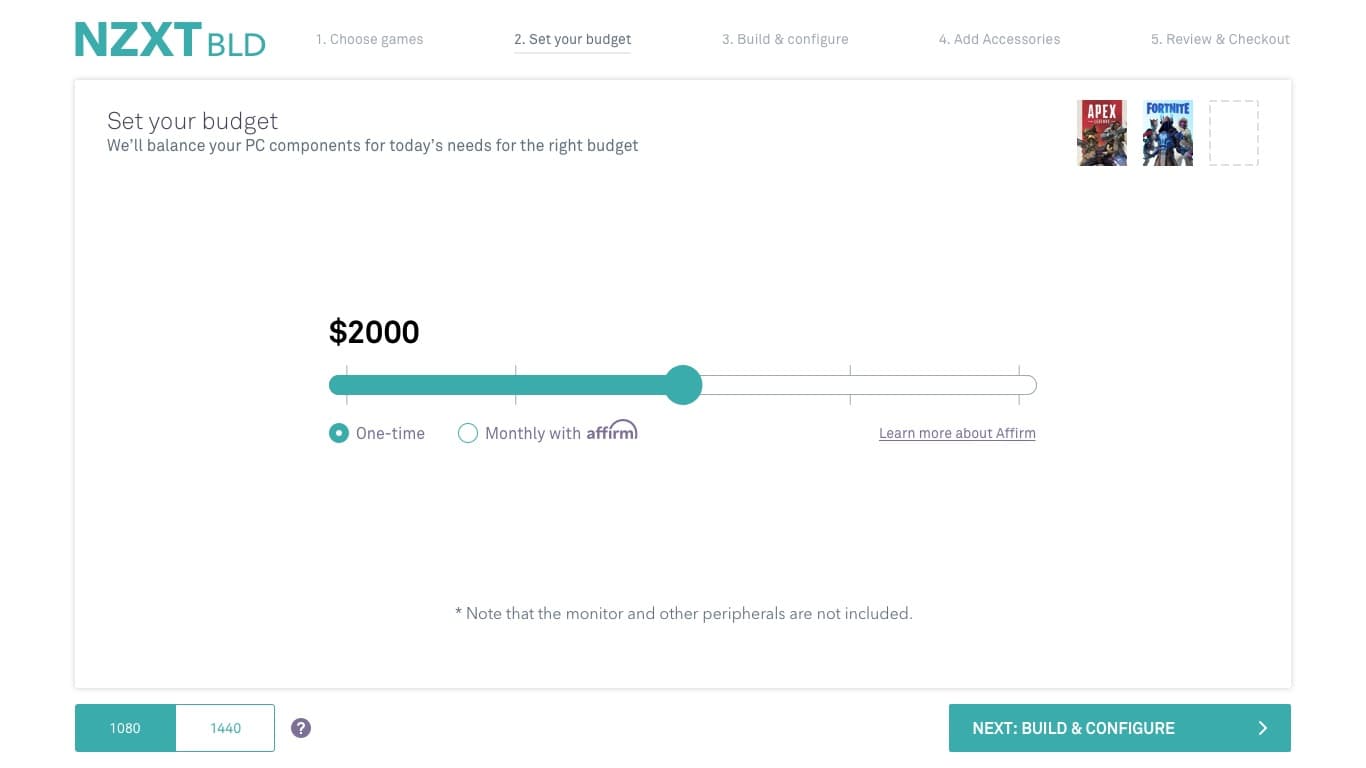Click the purple question mark help icon
The width and height of the screenshot is (1366, 768).
tap(301, 728)
